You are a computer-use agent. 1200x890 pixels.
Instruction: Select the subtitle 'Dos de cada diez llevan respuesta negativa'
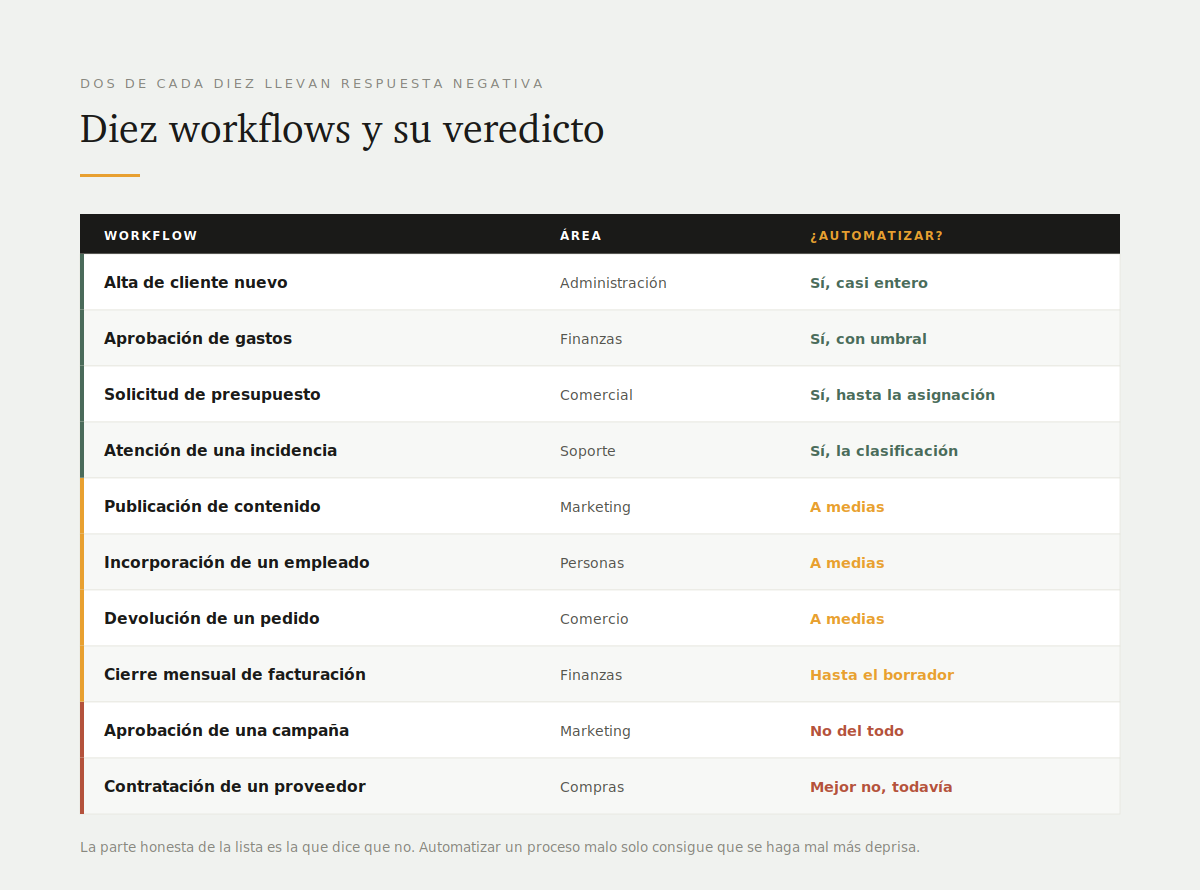pyautogui.click(x=312, y=84)
